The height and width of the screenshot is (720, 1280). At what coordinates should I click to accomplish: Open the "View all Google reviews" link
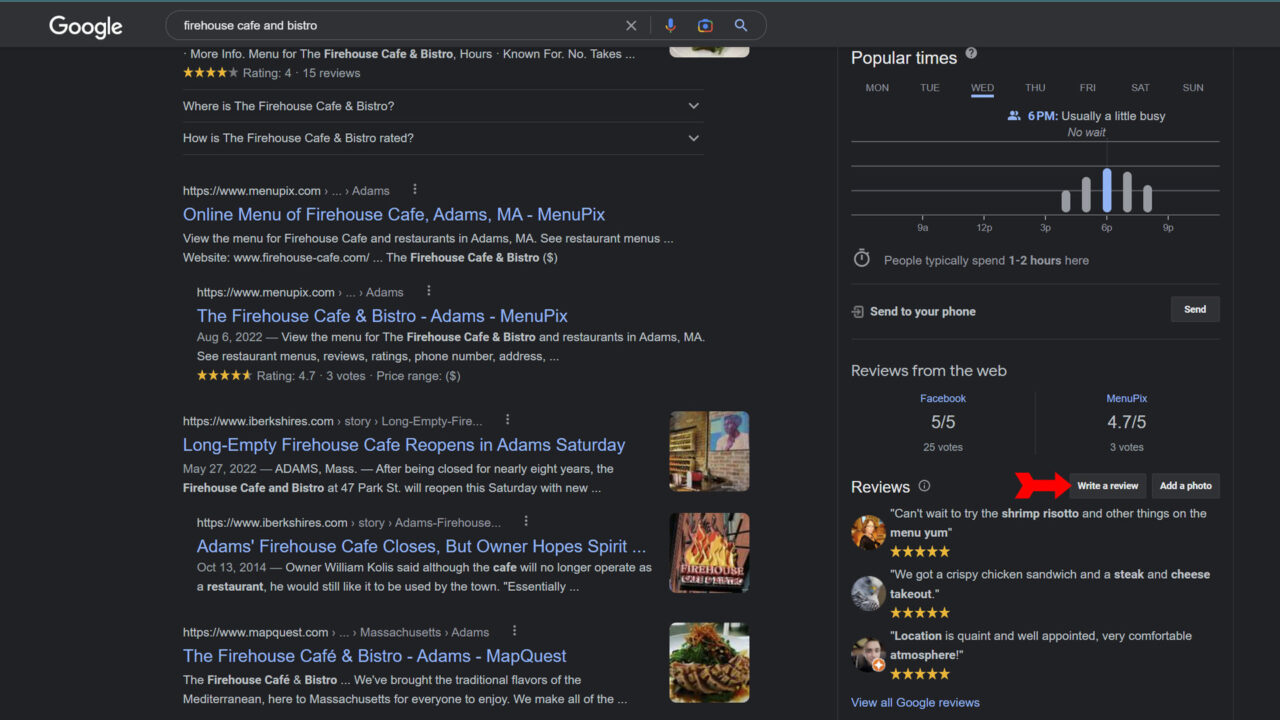point(915,702)
